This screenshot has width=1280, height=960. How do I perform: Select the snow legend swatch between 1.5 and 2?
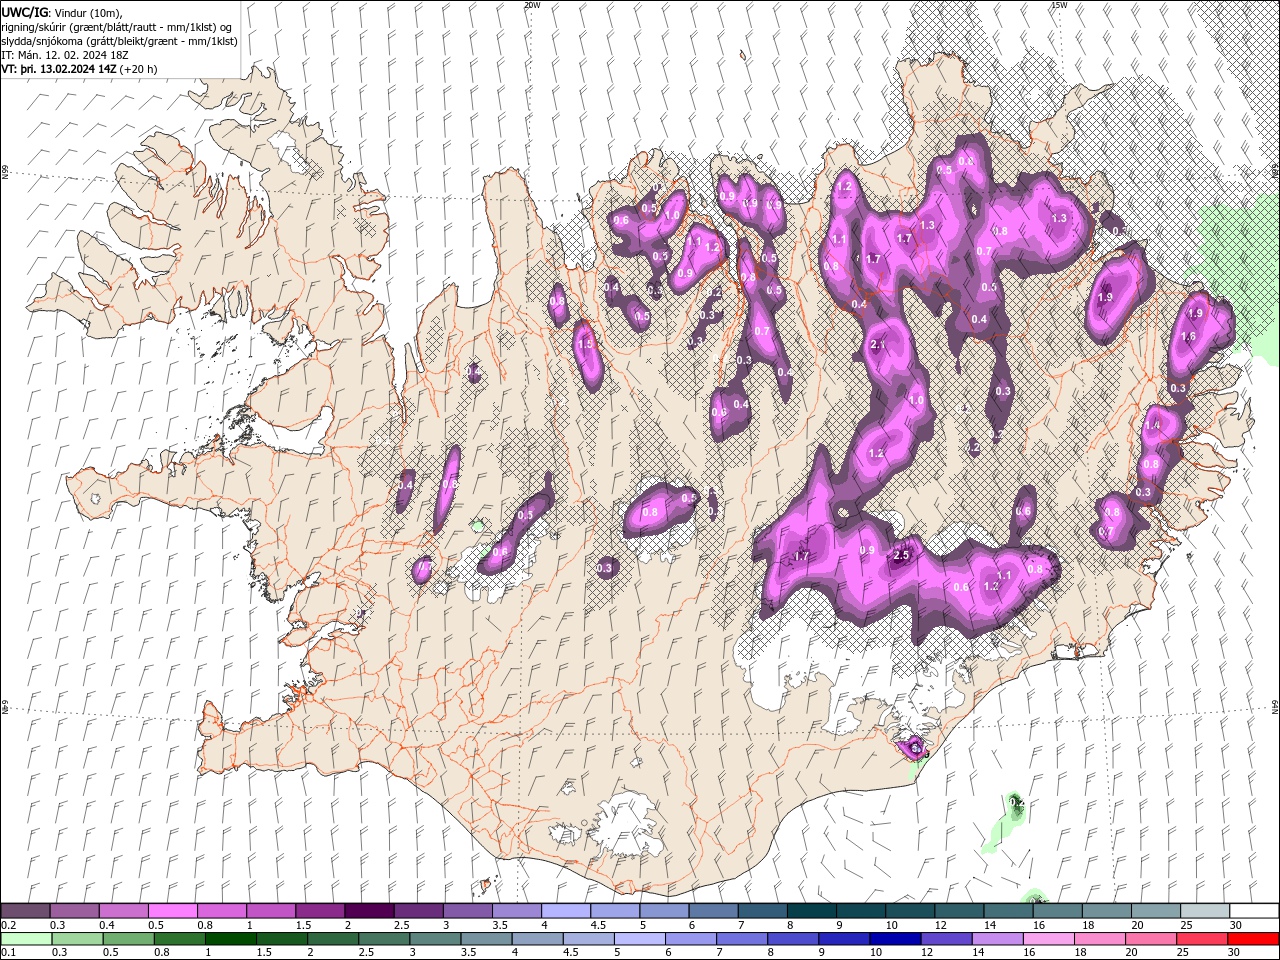320,911
